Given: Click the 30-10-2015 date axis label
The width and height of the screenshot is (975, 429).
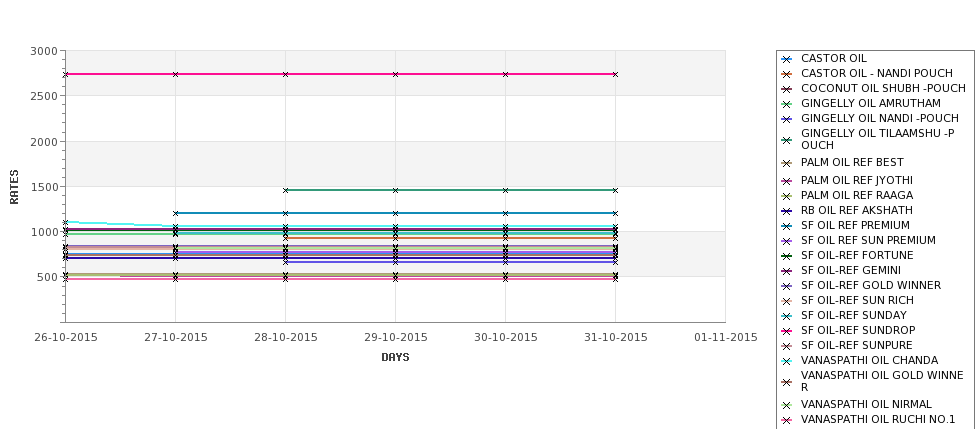Looking at the screenshot, I should (x=506, y=338).
